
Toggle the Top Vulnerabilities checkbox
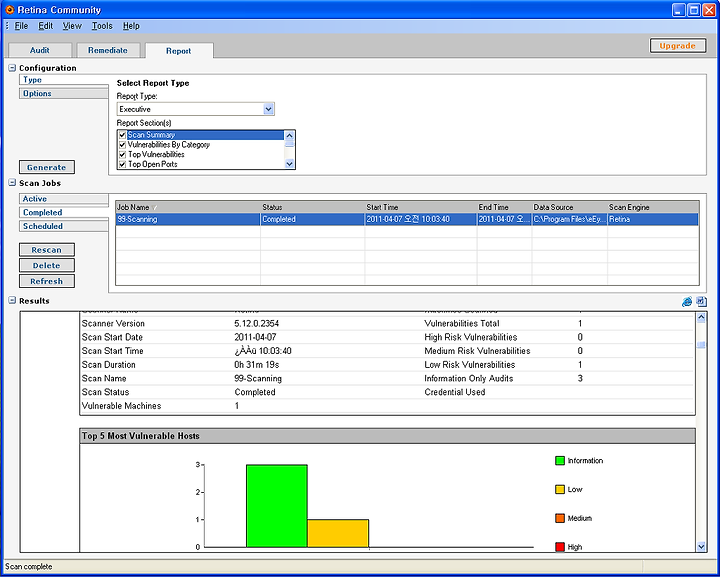click(x=122, y=154)
